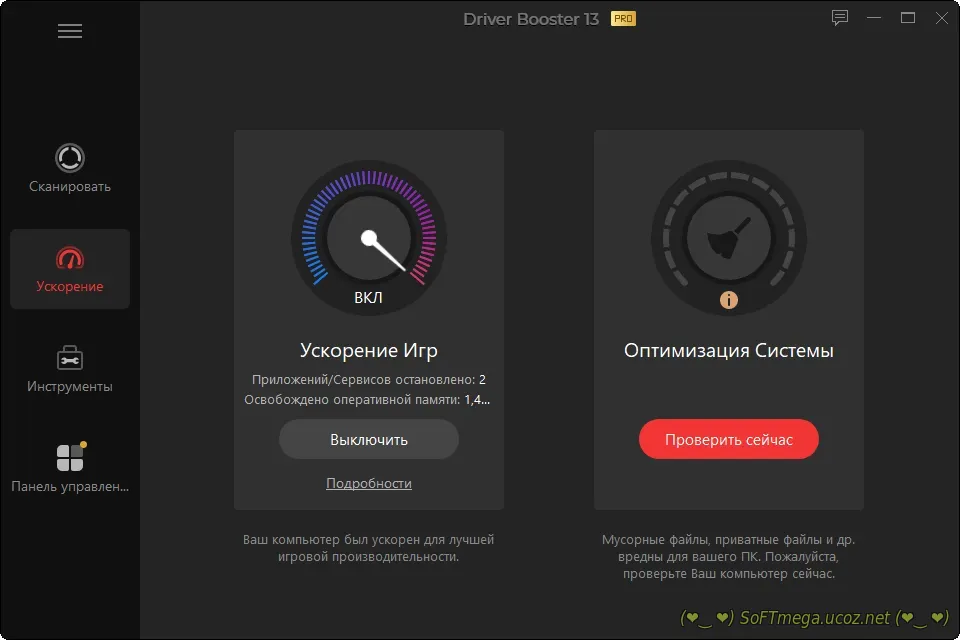
Task: Click the game boost speedometer gauge
Action: coord(369,240)
